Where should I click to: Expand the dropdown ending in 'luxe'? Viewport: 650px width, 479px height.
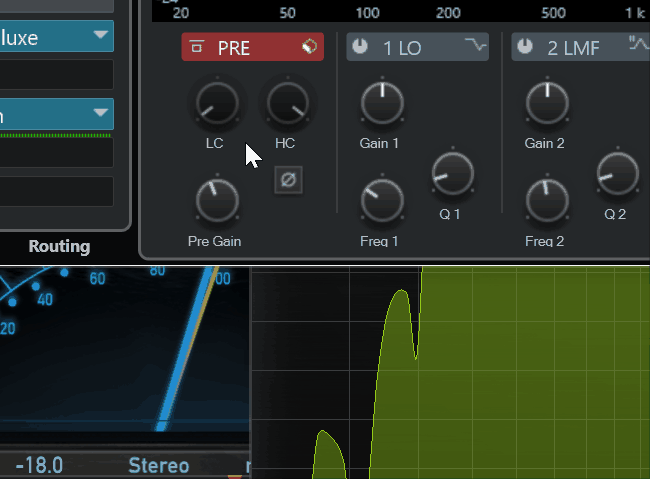pyautogui.click(x=101, y=36)
